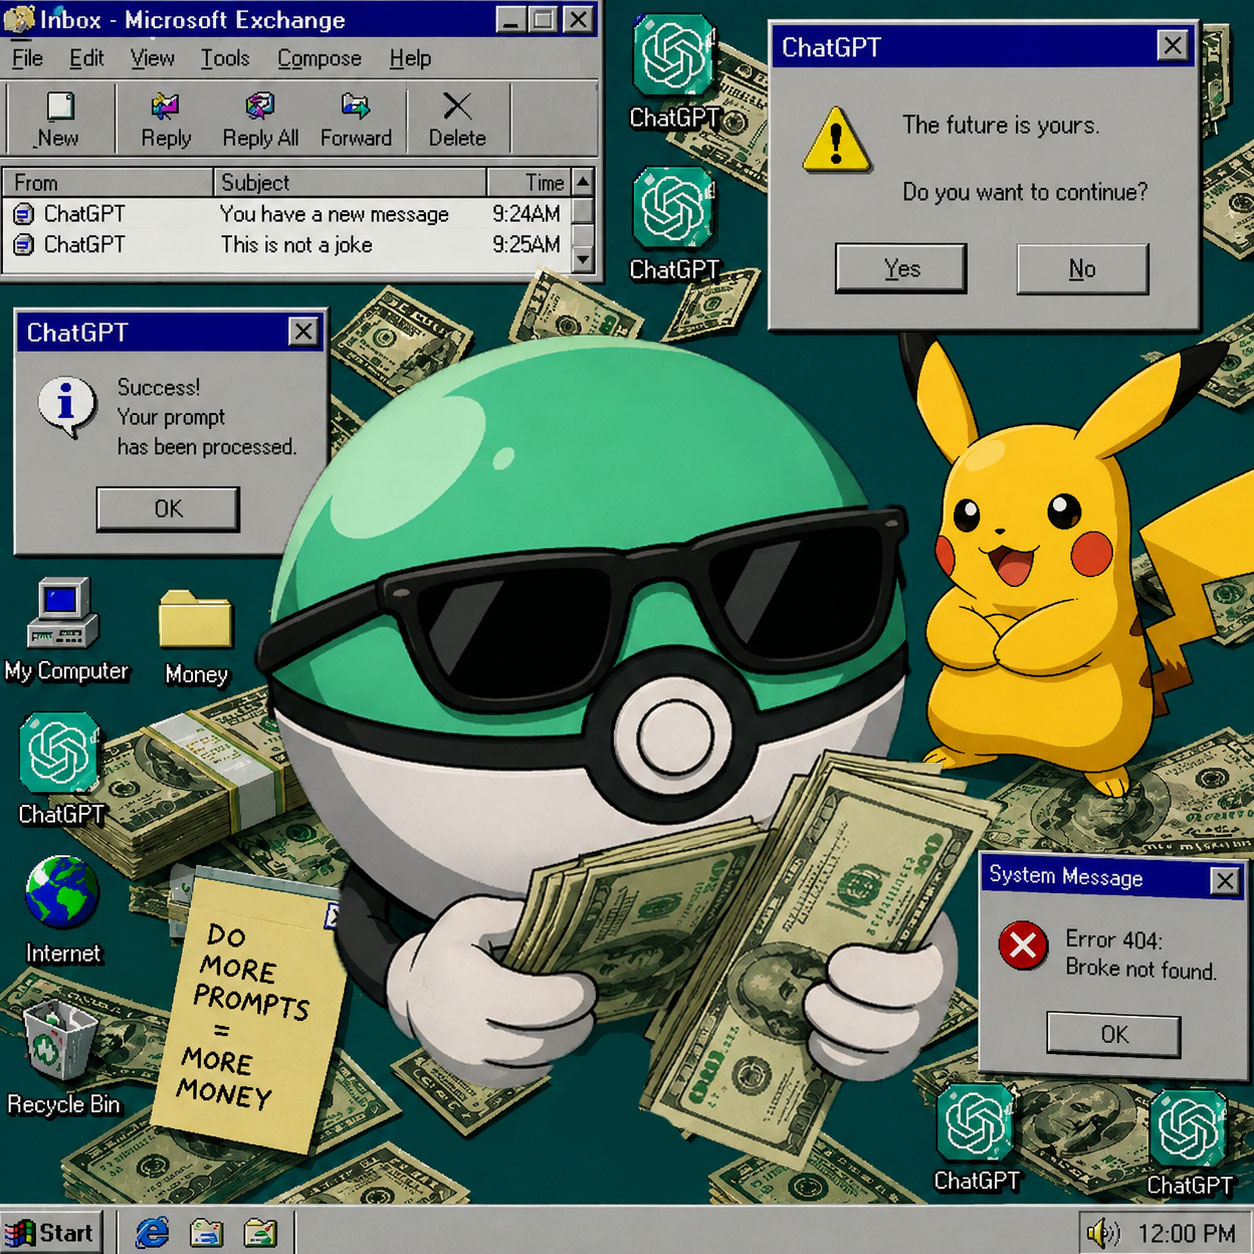Click the 9:25AM time cell
Viewport: 1254px width, 1254px height.
click(526, 245)
